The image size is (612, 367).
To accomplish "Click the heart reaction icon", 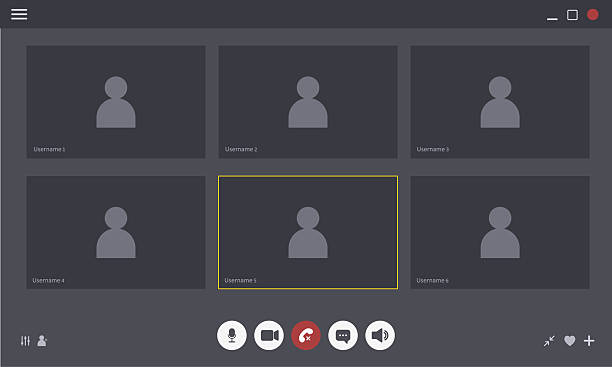I will [x=569, y=341].
